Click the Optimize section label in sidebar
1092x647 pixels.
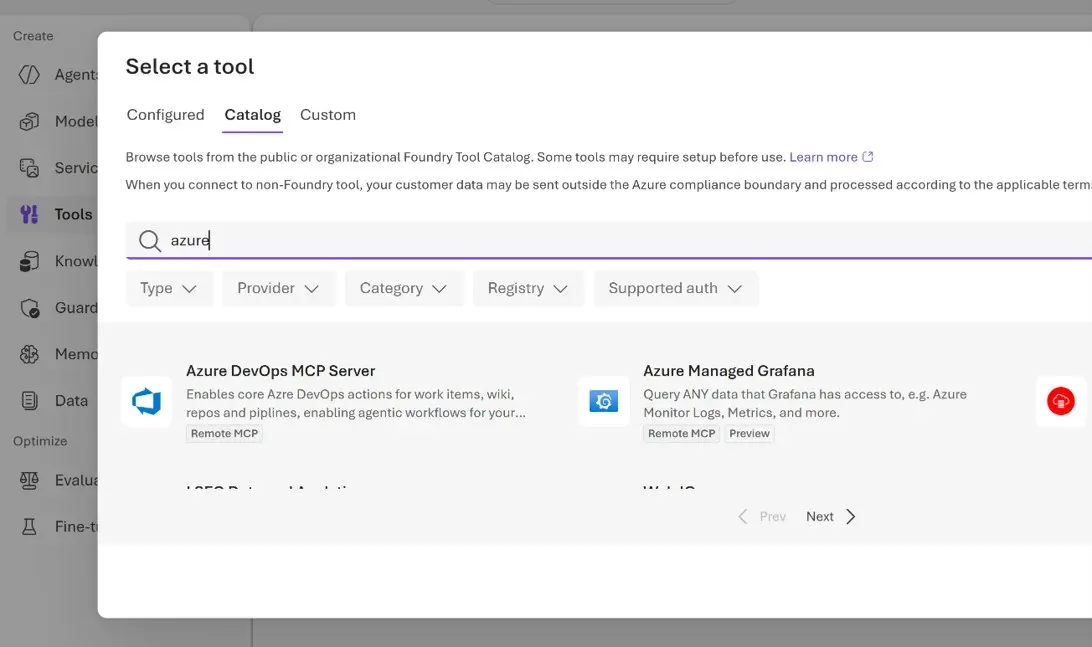(40, 442)
